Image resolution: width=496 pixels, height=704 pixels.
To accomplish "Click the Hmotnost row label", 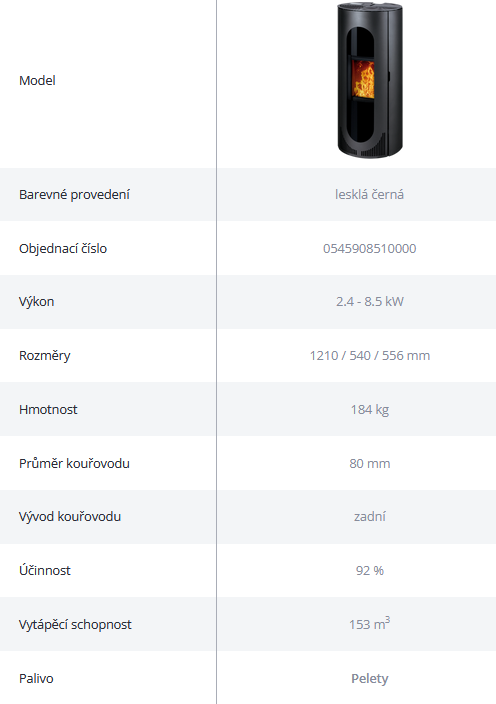I will tap(48, 409).
